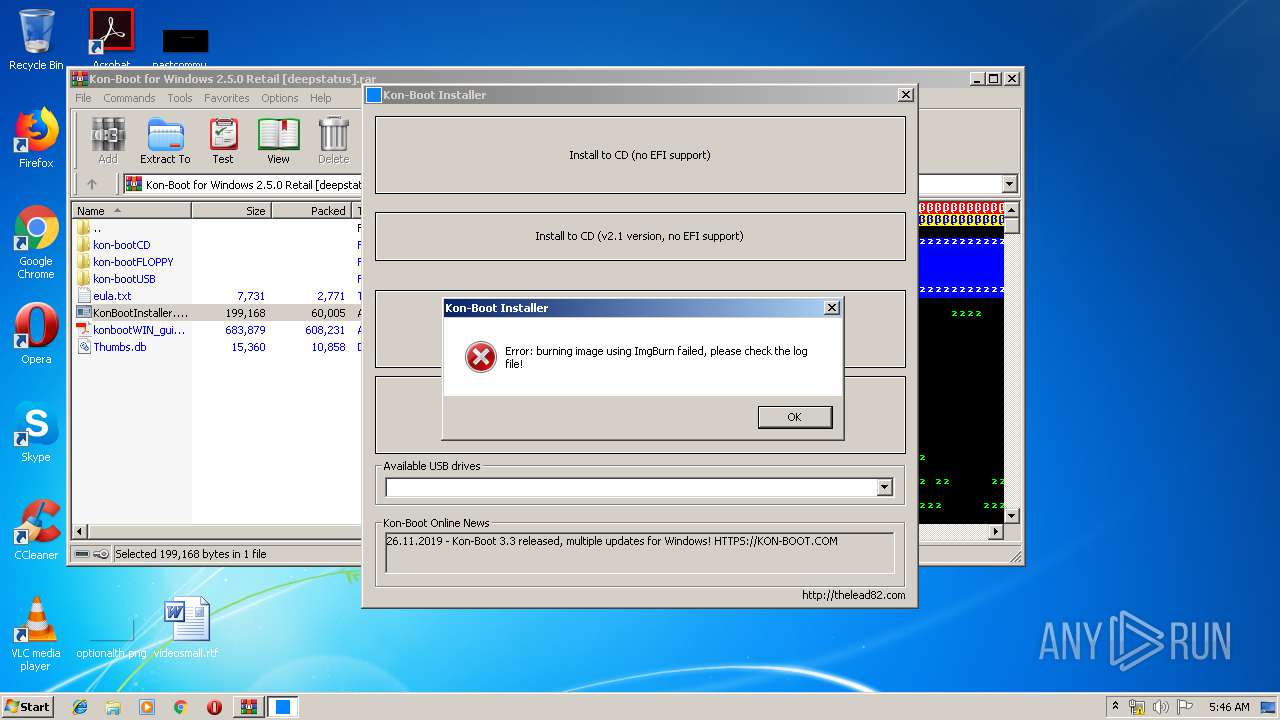Open Chrome from the taskbar

[180, 707]
